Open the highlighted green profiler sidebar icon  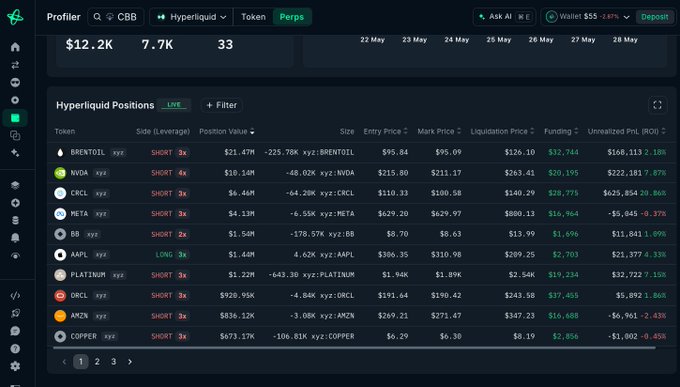tap(15, 118)
